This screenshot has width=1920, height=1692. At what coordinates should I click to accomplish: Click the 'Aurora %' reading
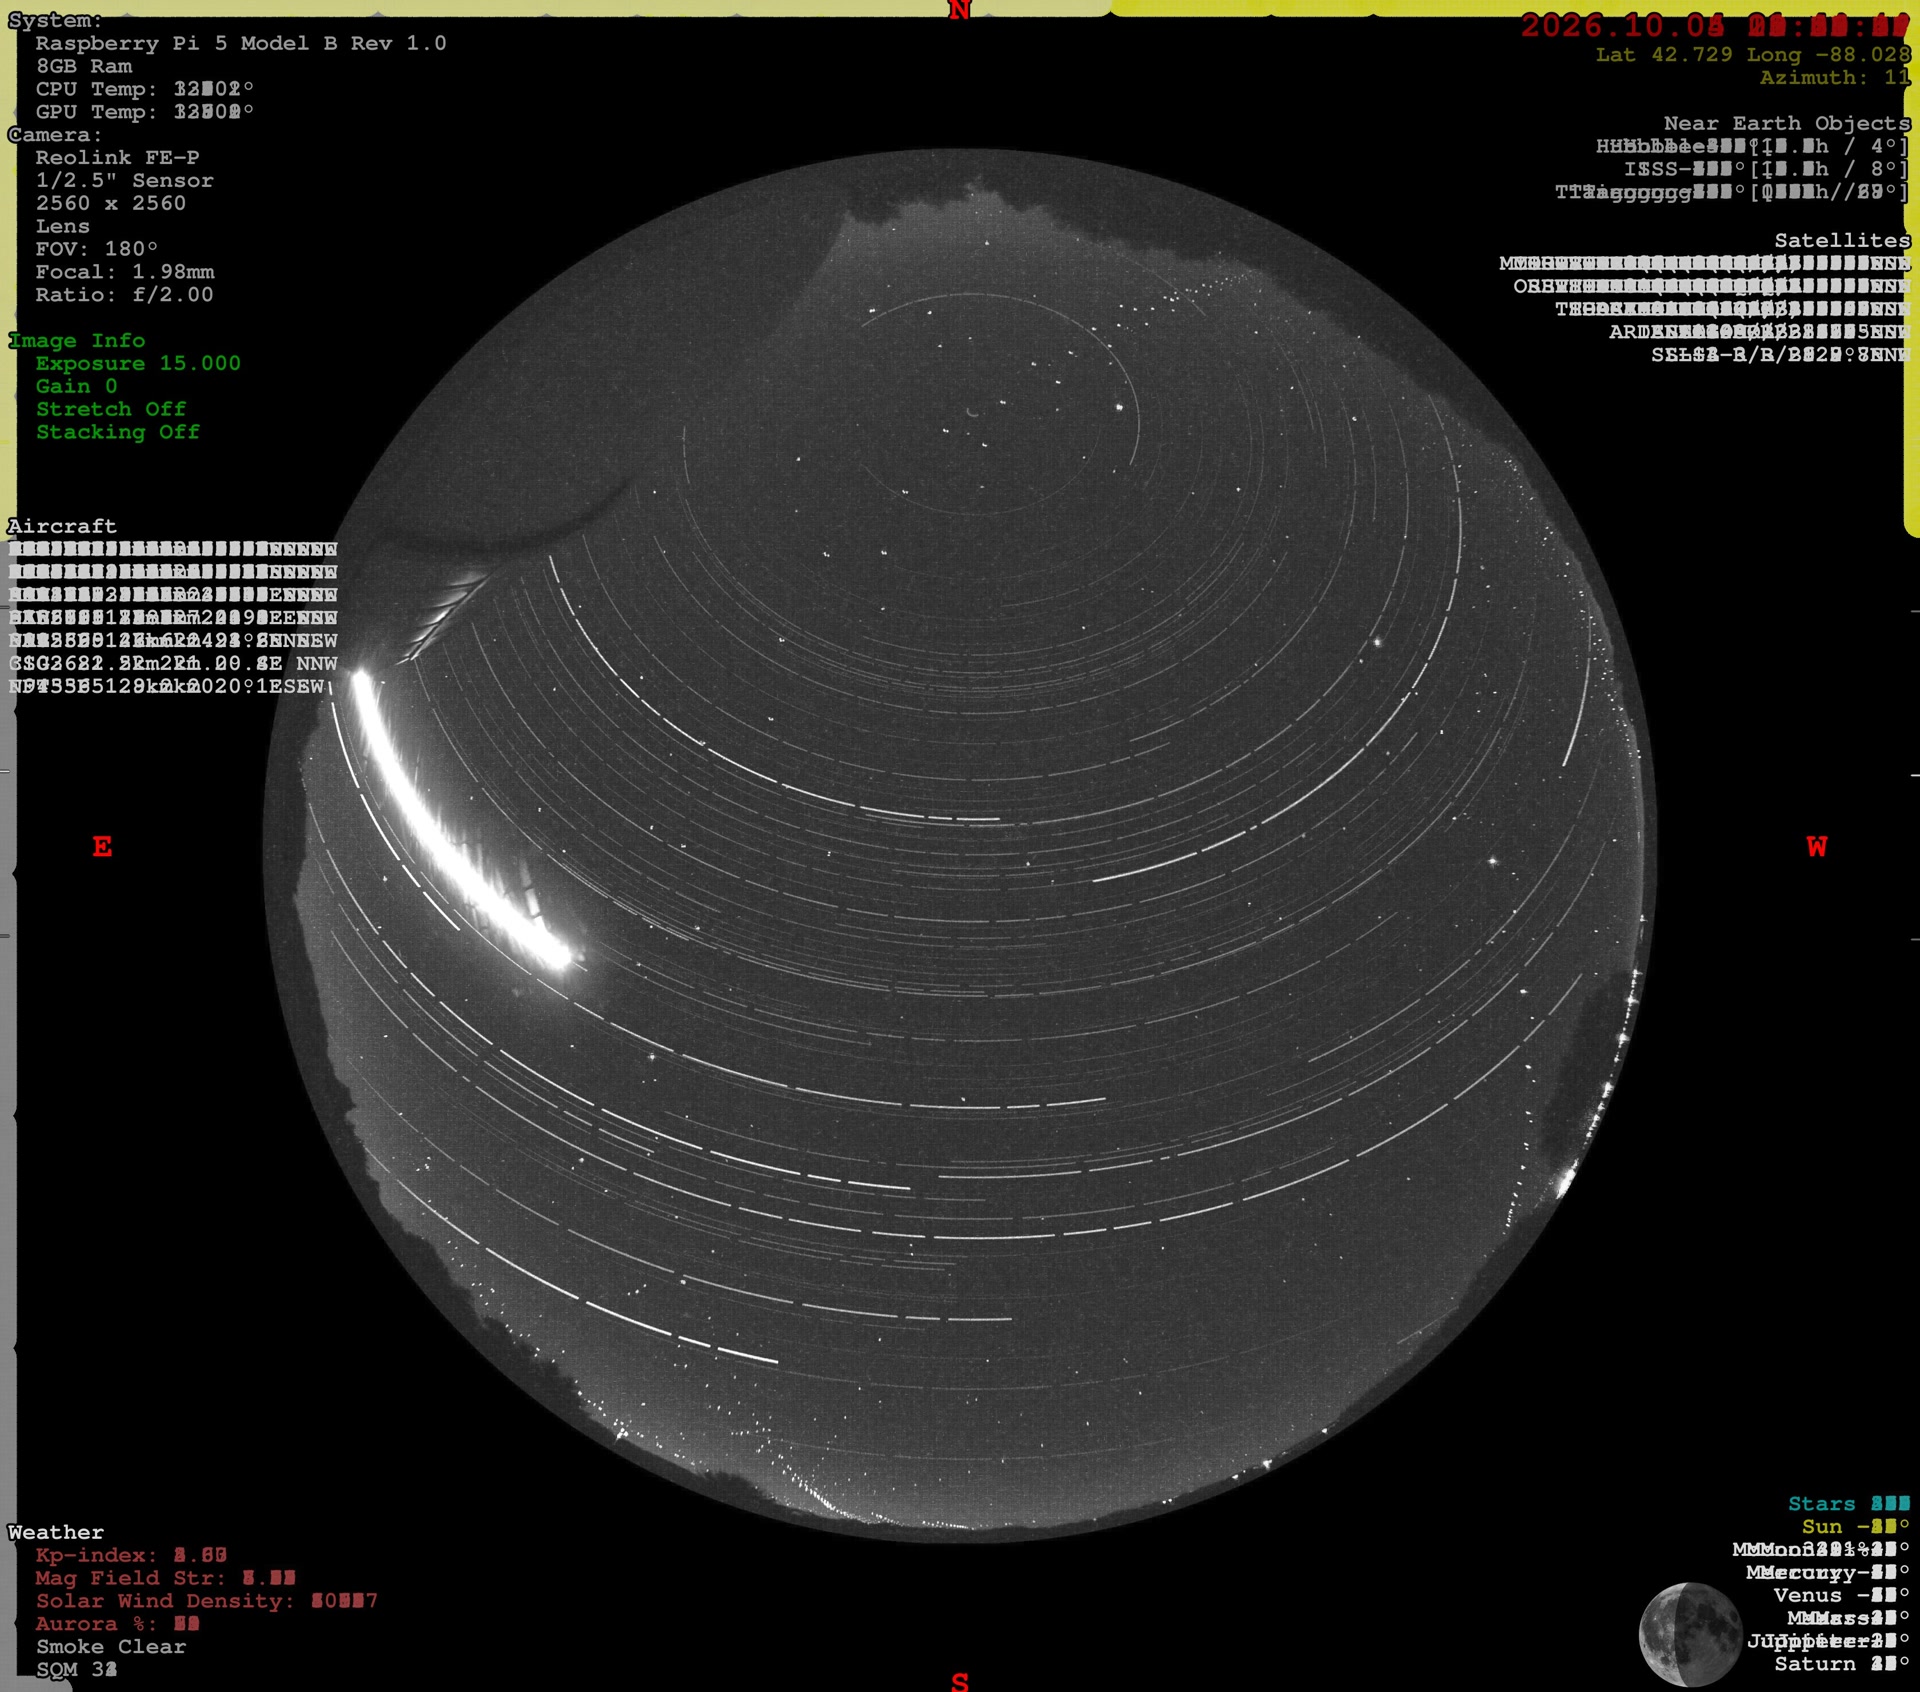coord(118,1624)
